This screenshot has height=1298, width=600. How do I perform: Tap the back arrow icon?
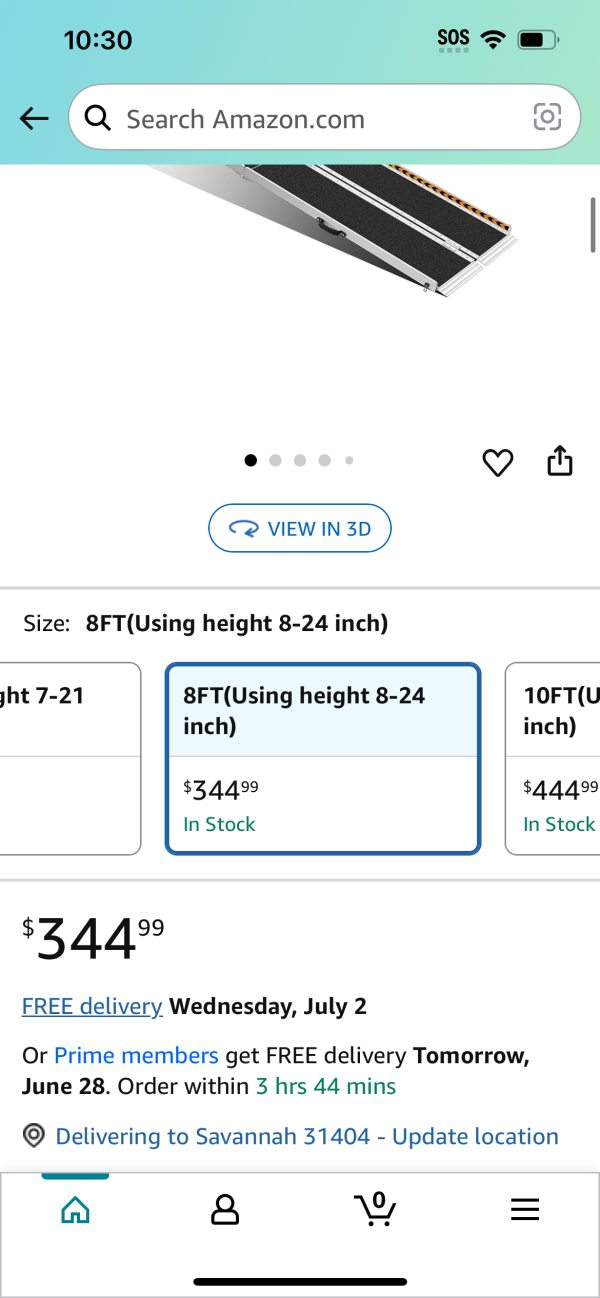click(x=34, y=119)
